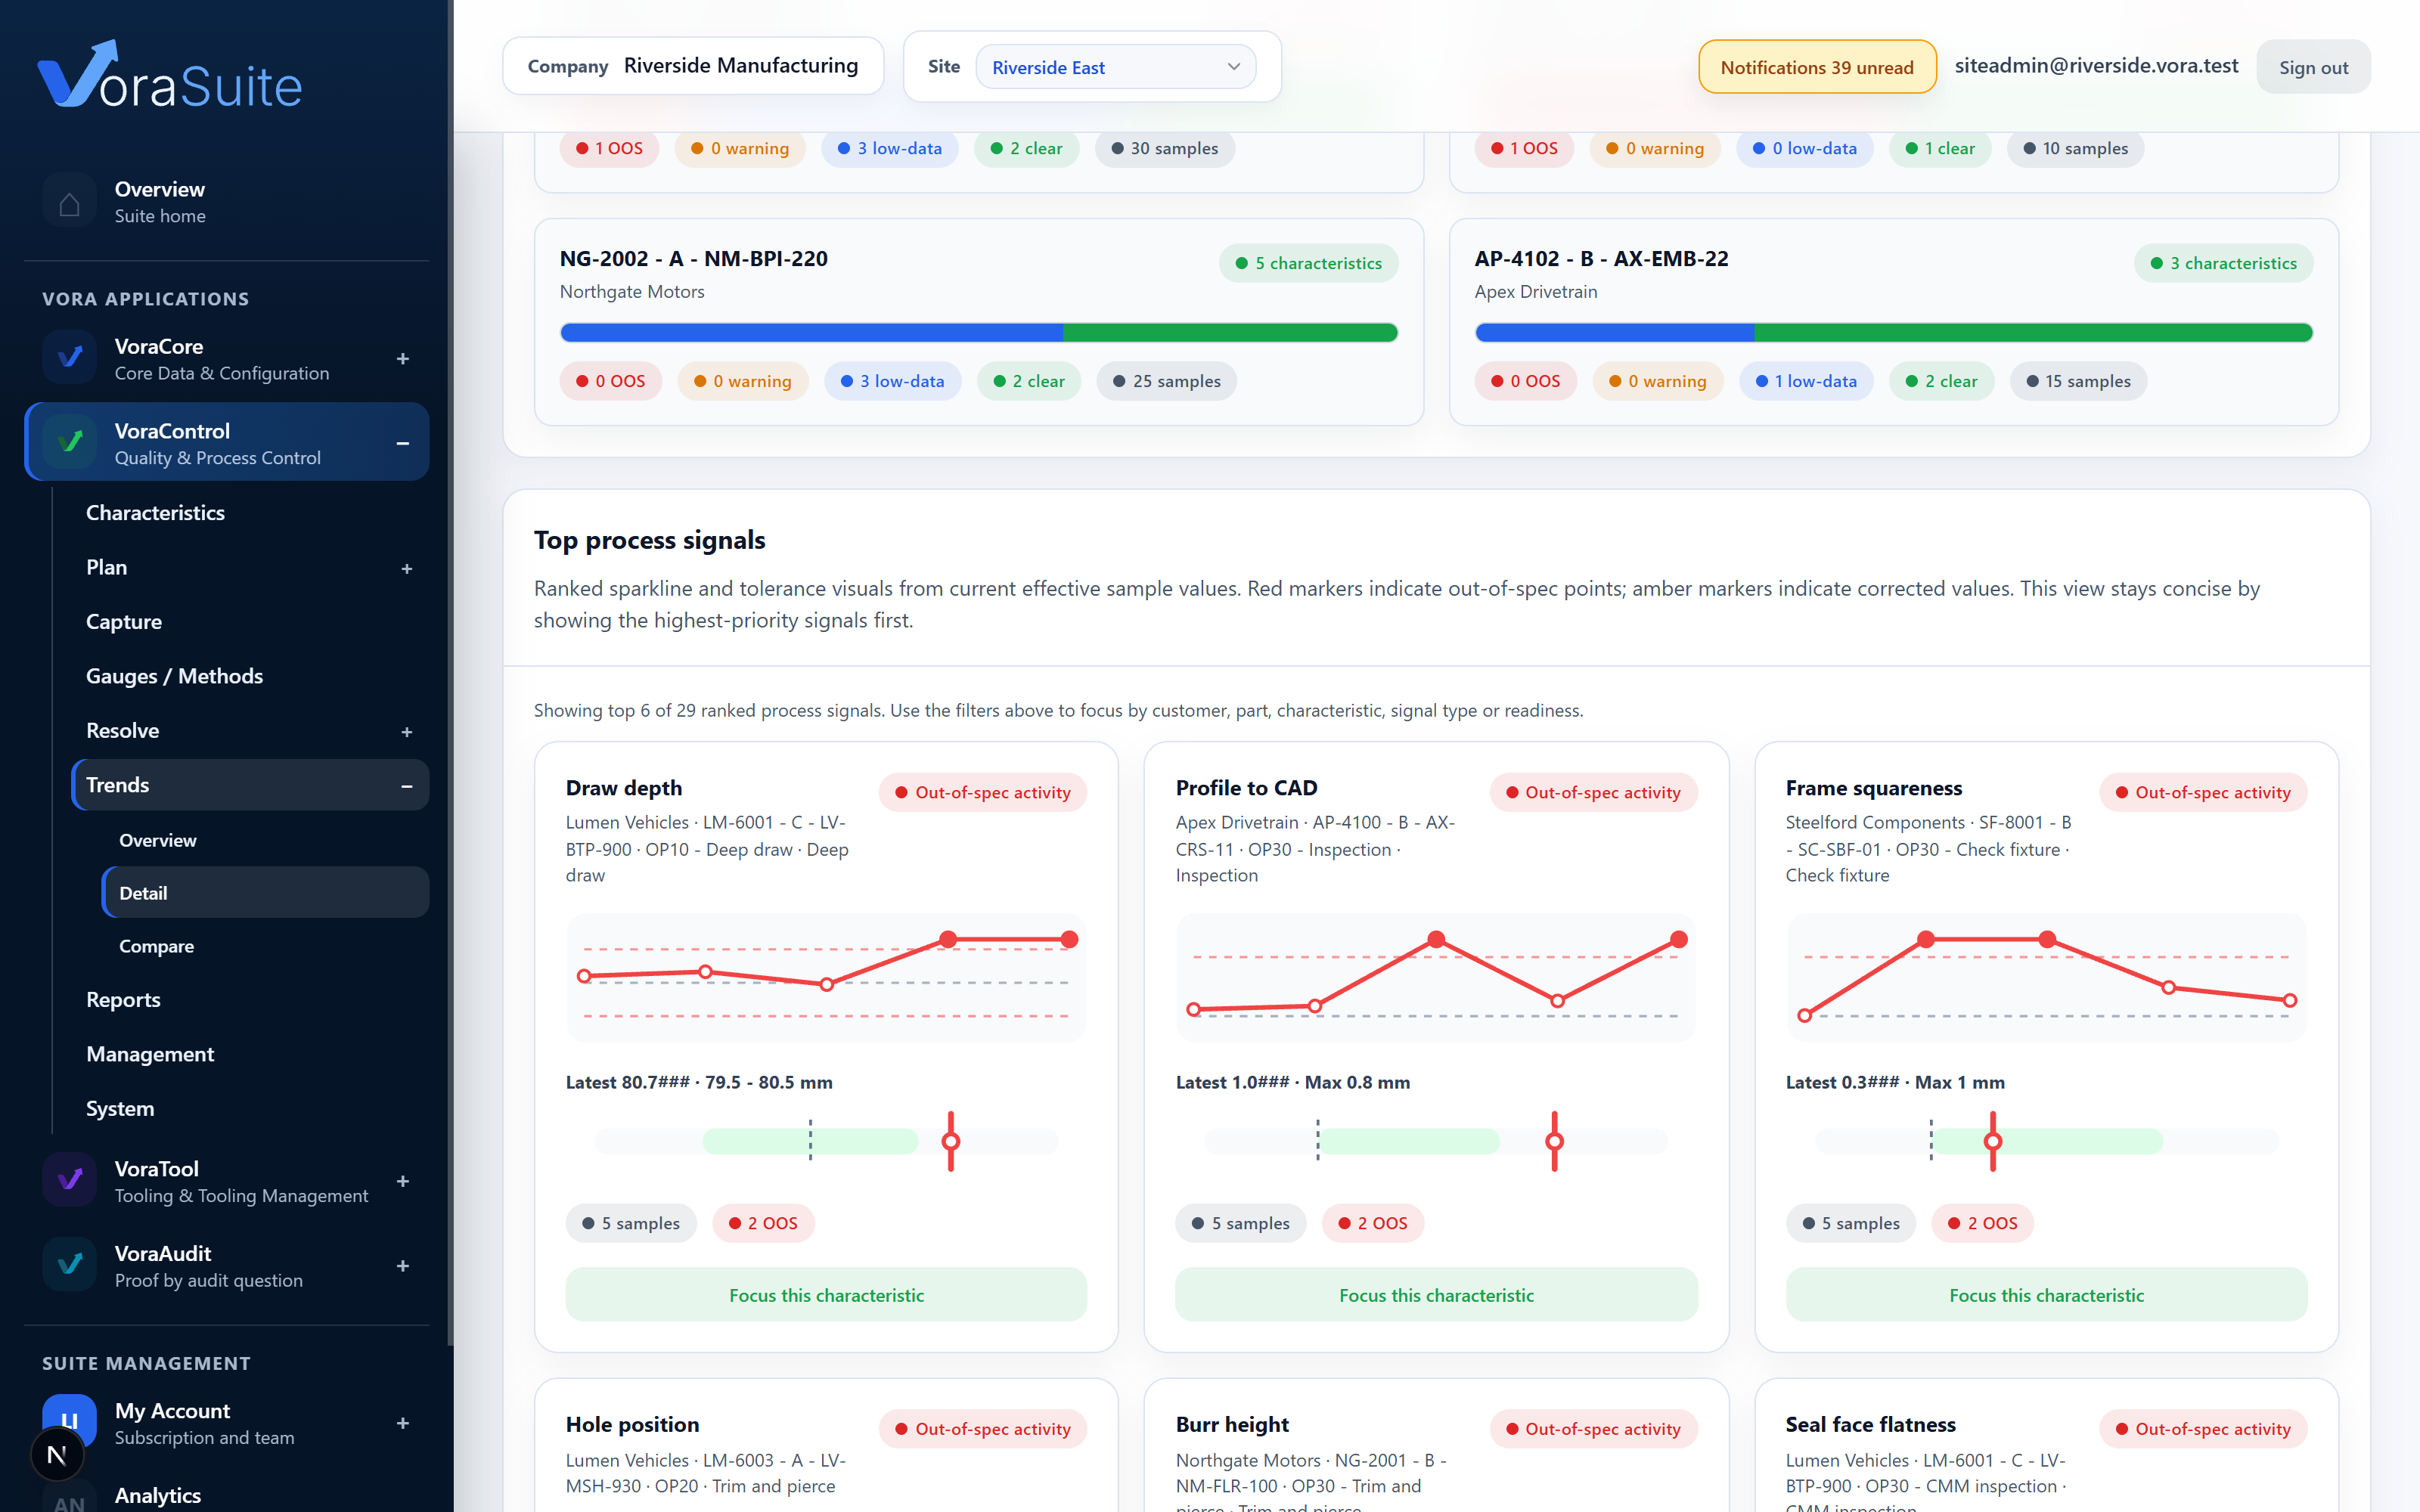Collapse the Trends submenu
2420x1512 pixels.
pyautogui.click(x=406, y=786)
